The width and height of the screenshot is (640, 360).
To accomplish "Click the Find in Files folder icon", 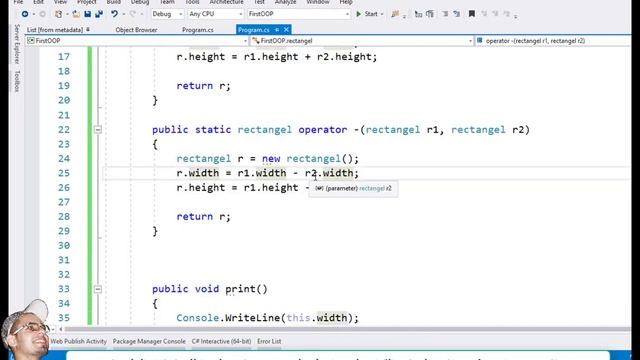I will pos(395,14).
